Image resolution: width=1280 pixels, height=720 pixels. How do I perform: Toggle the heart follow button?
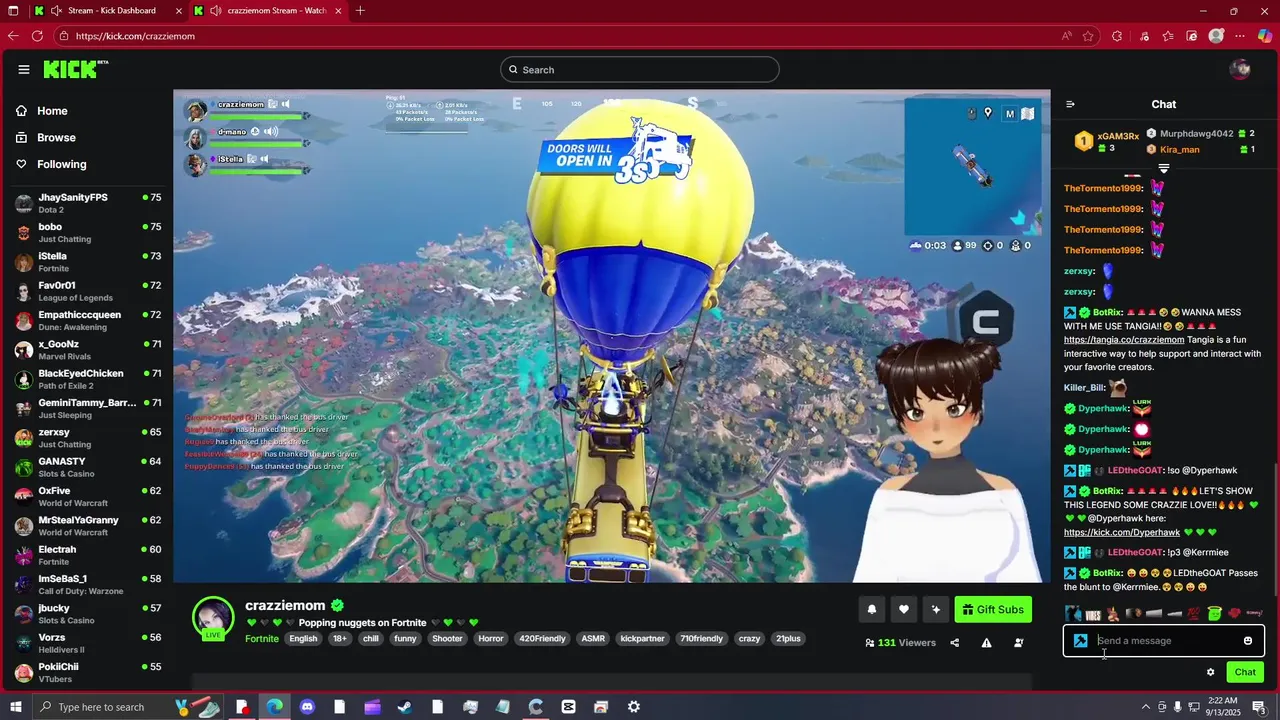coord(903,610)
